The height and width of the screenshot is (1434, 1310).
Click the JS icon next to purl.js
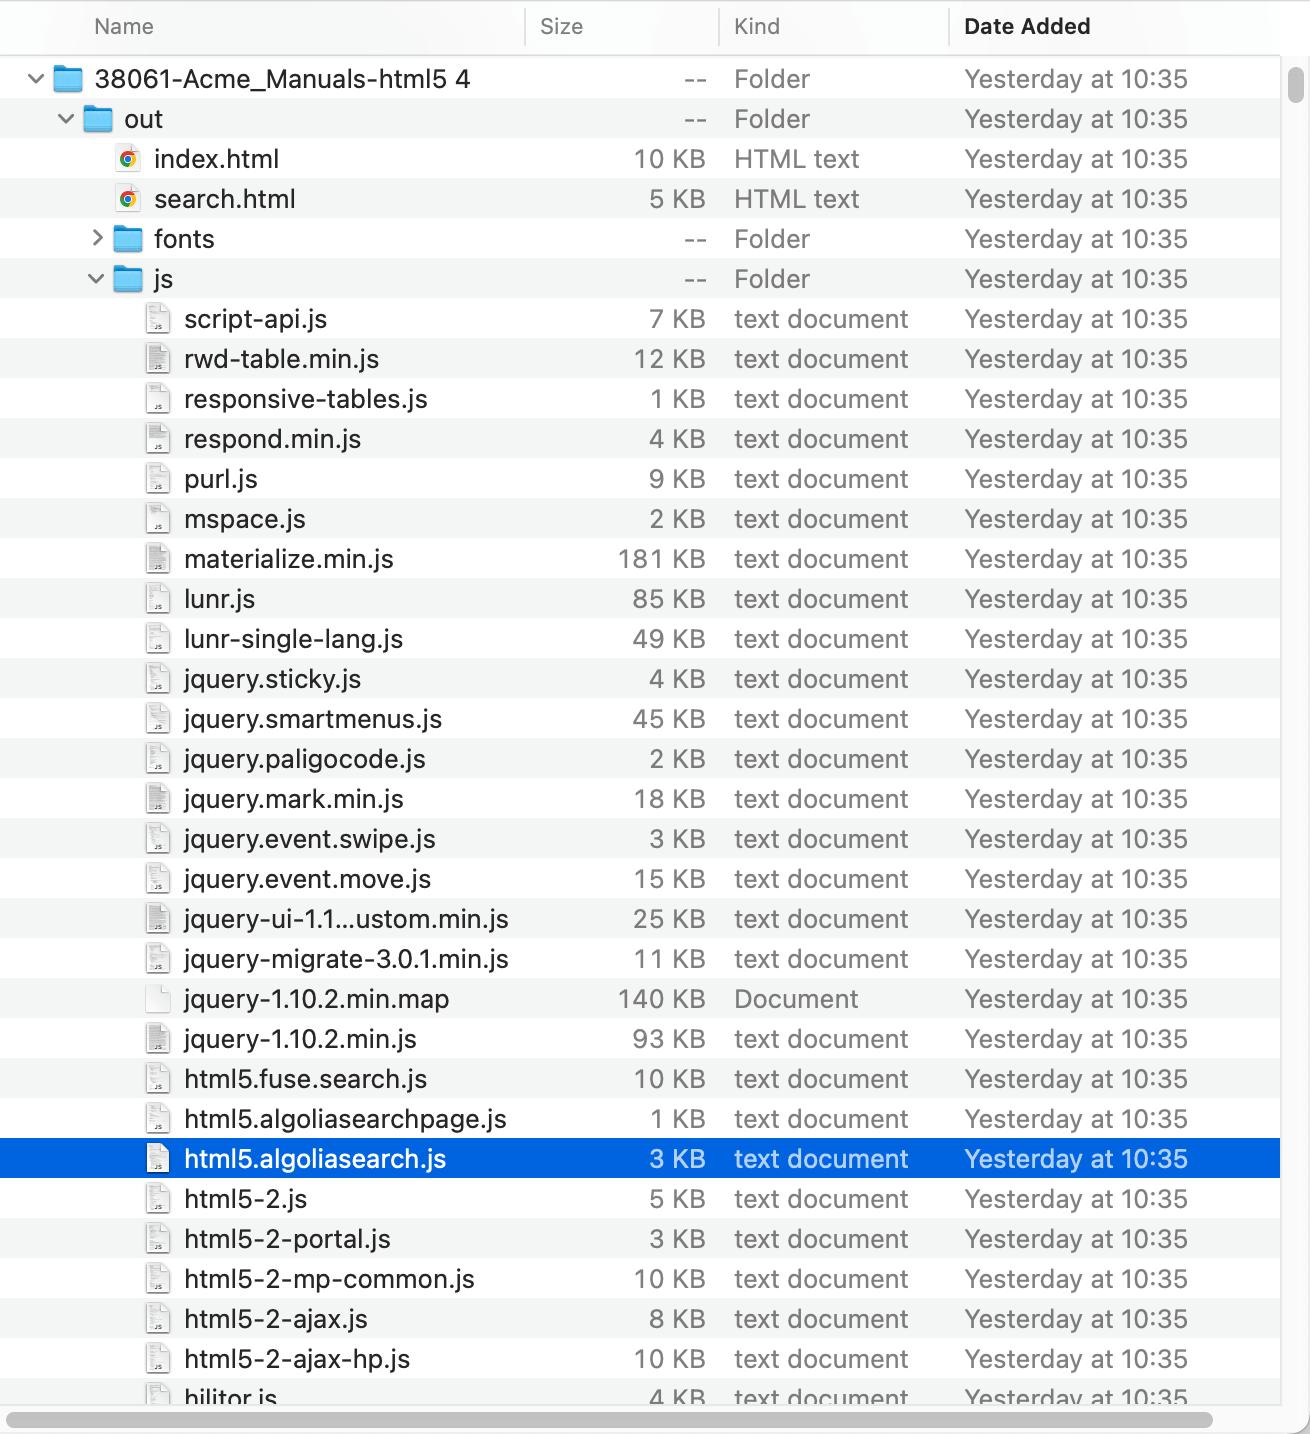(x=158, y=478)
